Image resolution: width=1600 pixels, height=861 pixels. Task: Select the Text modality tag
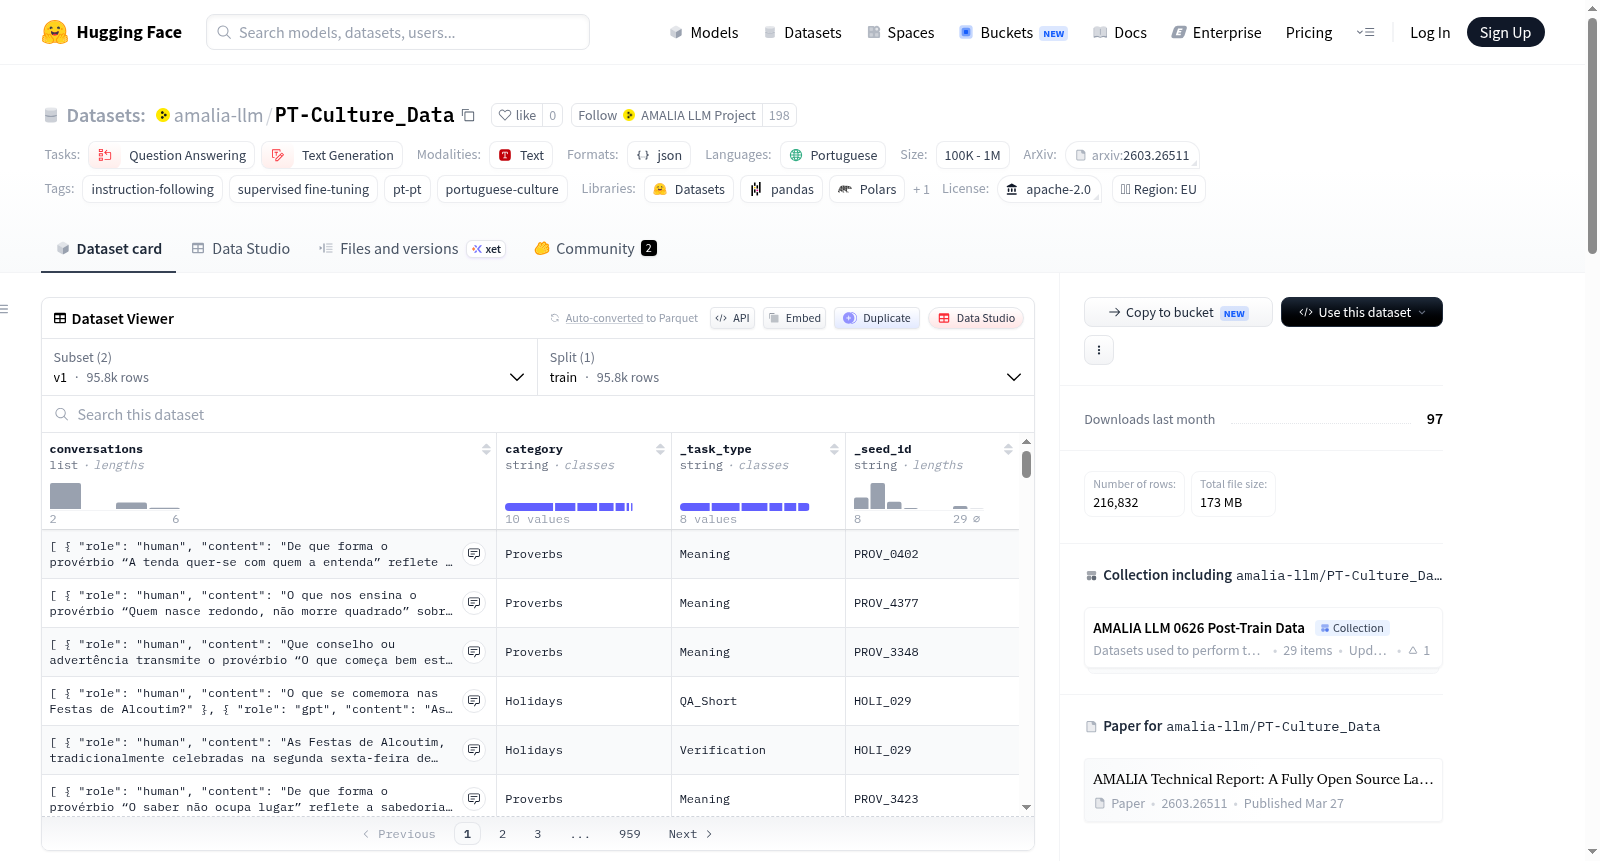tap(521, 155)
